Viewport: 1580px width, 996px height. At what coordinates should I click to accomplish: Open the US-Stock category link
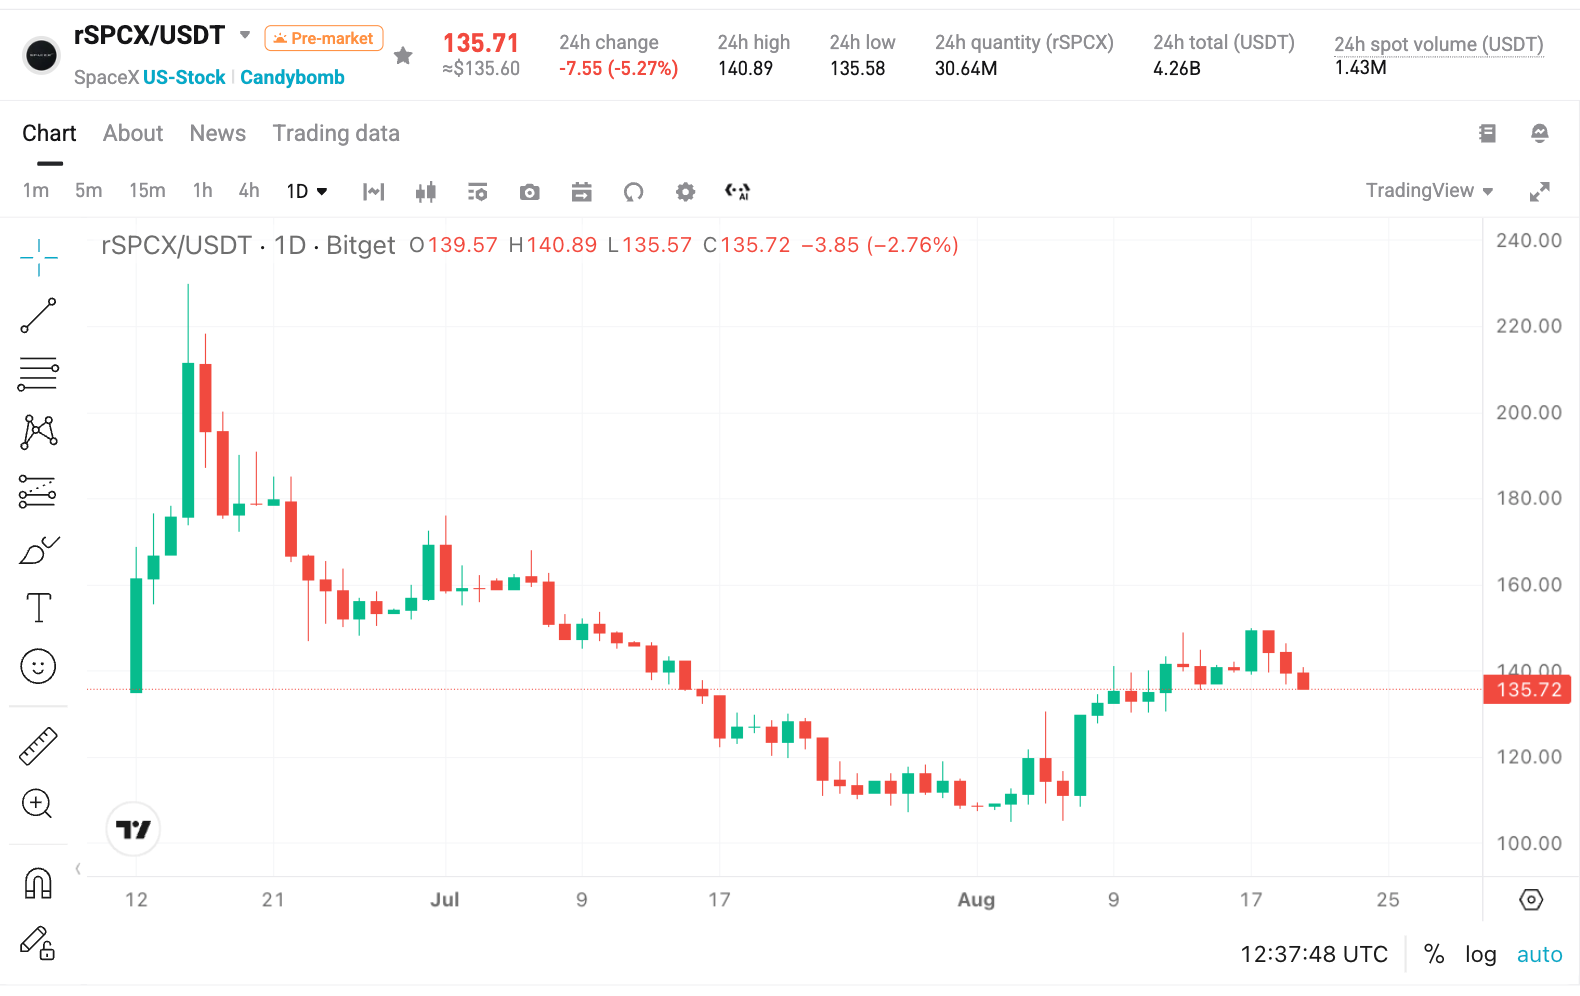coord(184,77)
